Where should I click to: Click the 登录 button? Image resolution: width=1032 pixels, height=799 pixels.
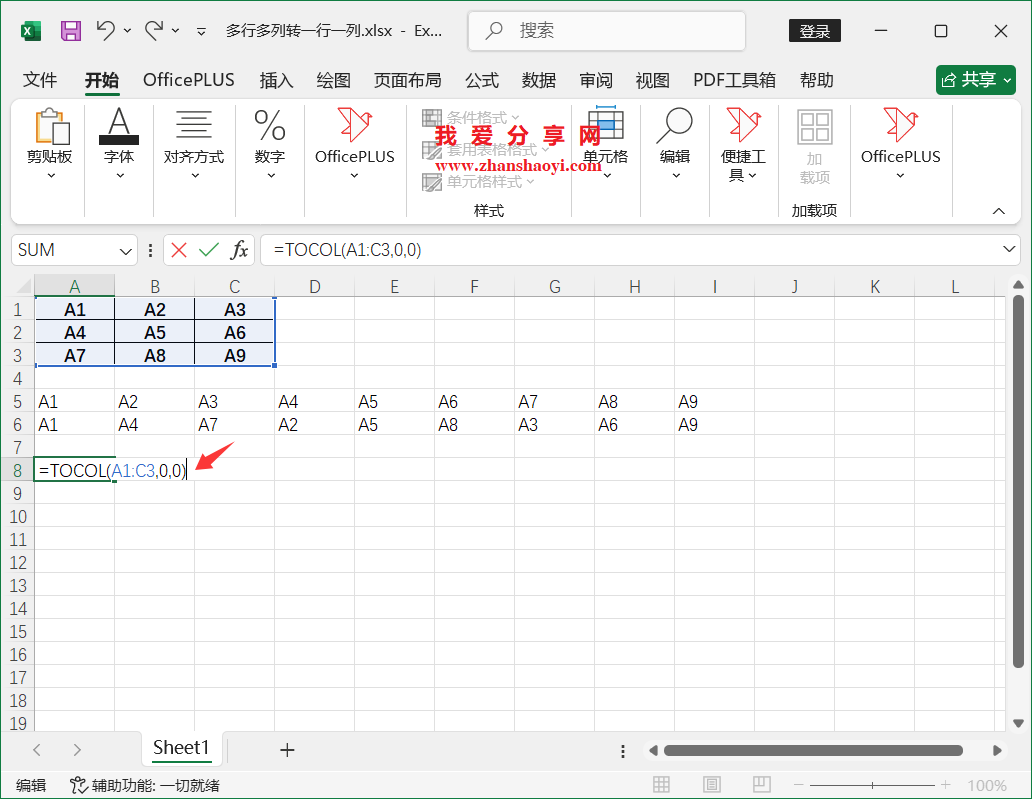coord(814,31)
